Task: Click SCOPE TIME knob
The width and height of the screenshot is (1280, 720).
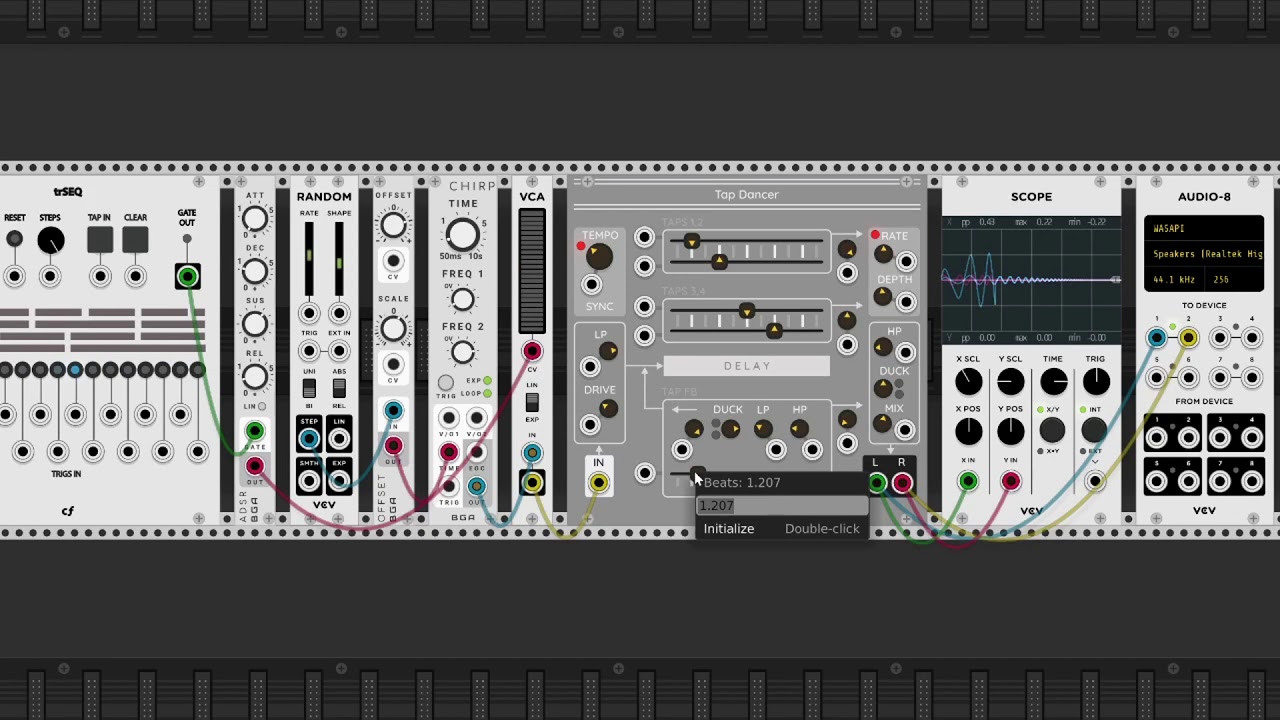Action: pos(1053,381)
